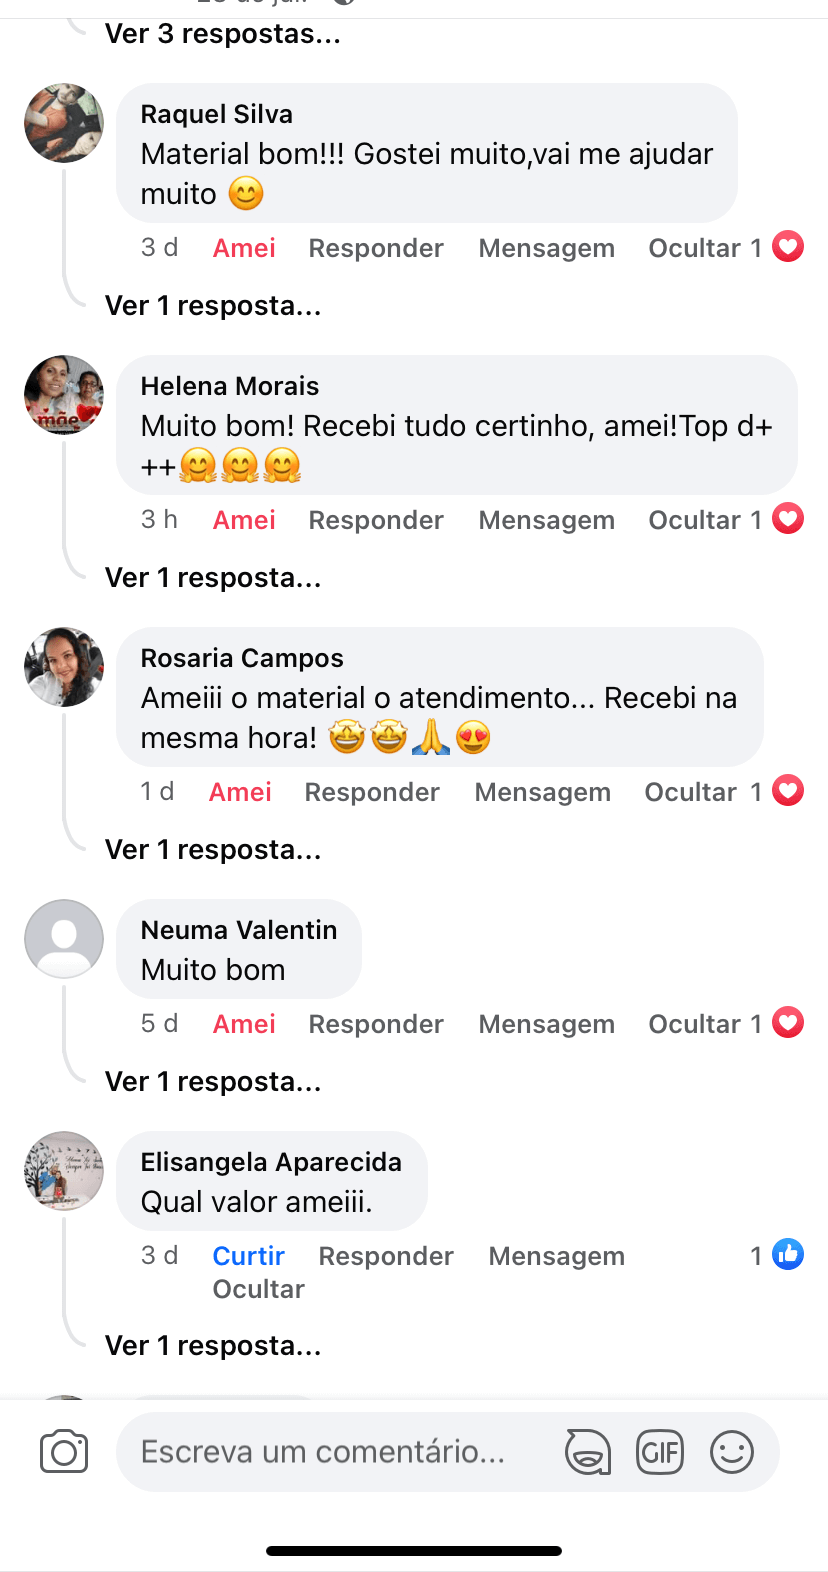The height and width of the screenshot is (1572, 828).
Task: Toggle 'Amei' on Neuma Valentin's comment
Action: [244, 1023]
